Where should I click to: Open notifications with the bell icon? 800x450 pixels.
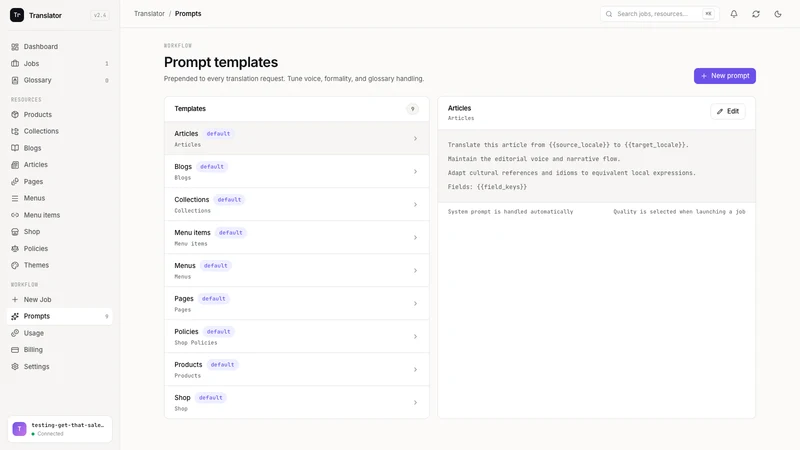point(734,14)
